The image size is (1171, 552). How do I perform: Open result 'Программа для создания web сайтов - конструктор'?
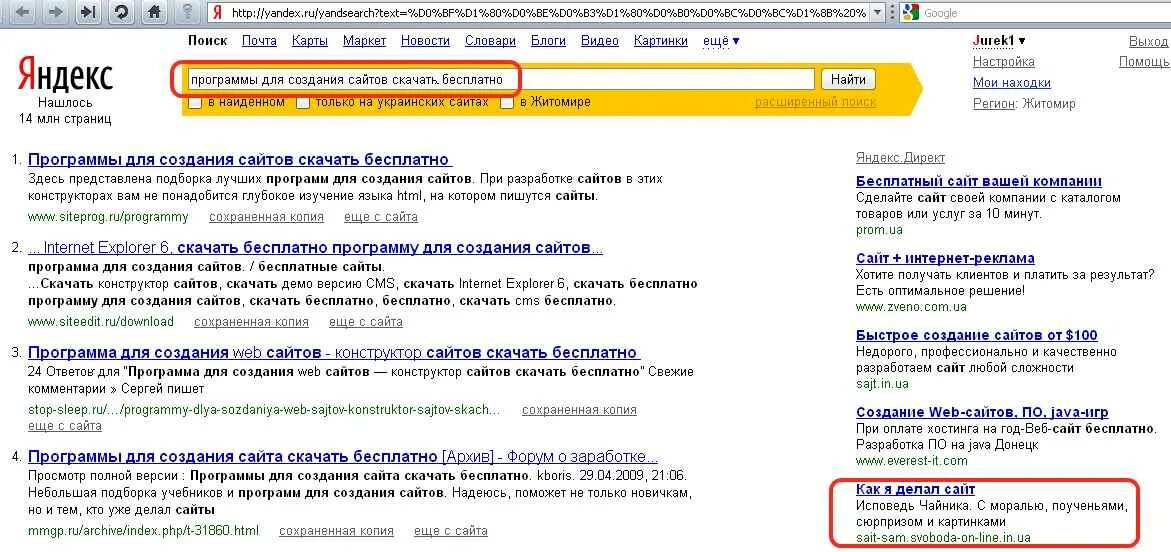(334, 353)
